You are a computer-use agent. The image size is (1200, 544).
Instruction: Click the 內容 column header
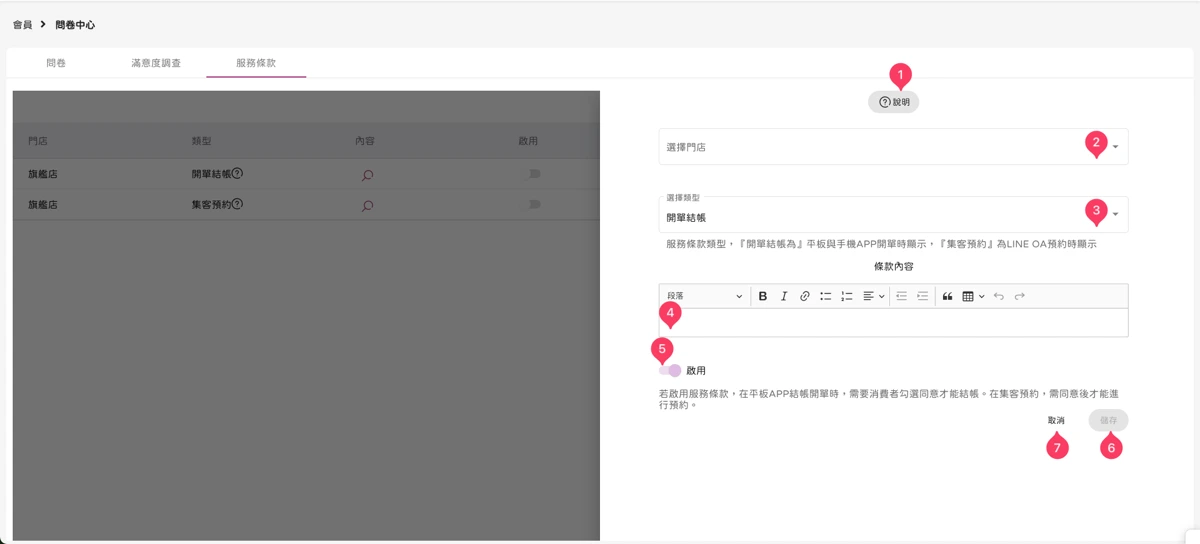(365, 142)
